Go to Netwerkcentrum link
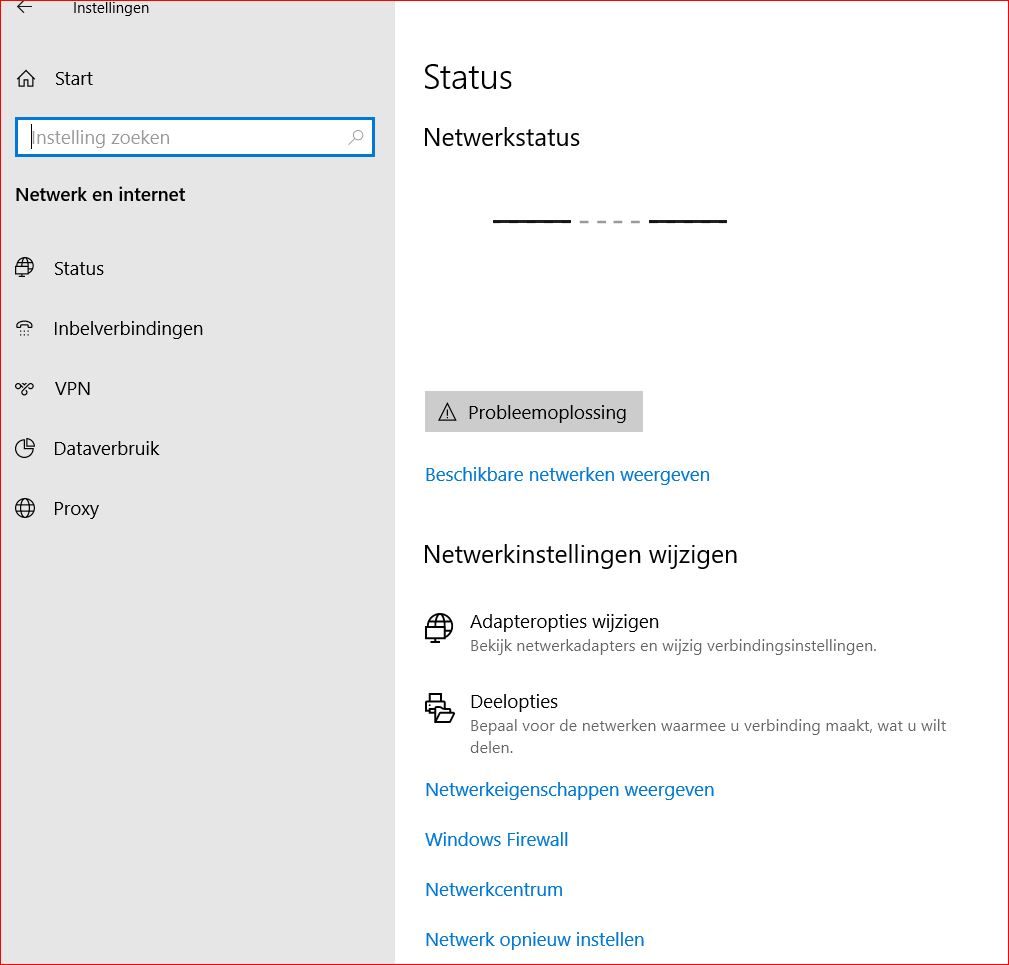The height and width of the screenshot is (965, 1009). point(493,890)
